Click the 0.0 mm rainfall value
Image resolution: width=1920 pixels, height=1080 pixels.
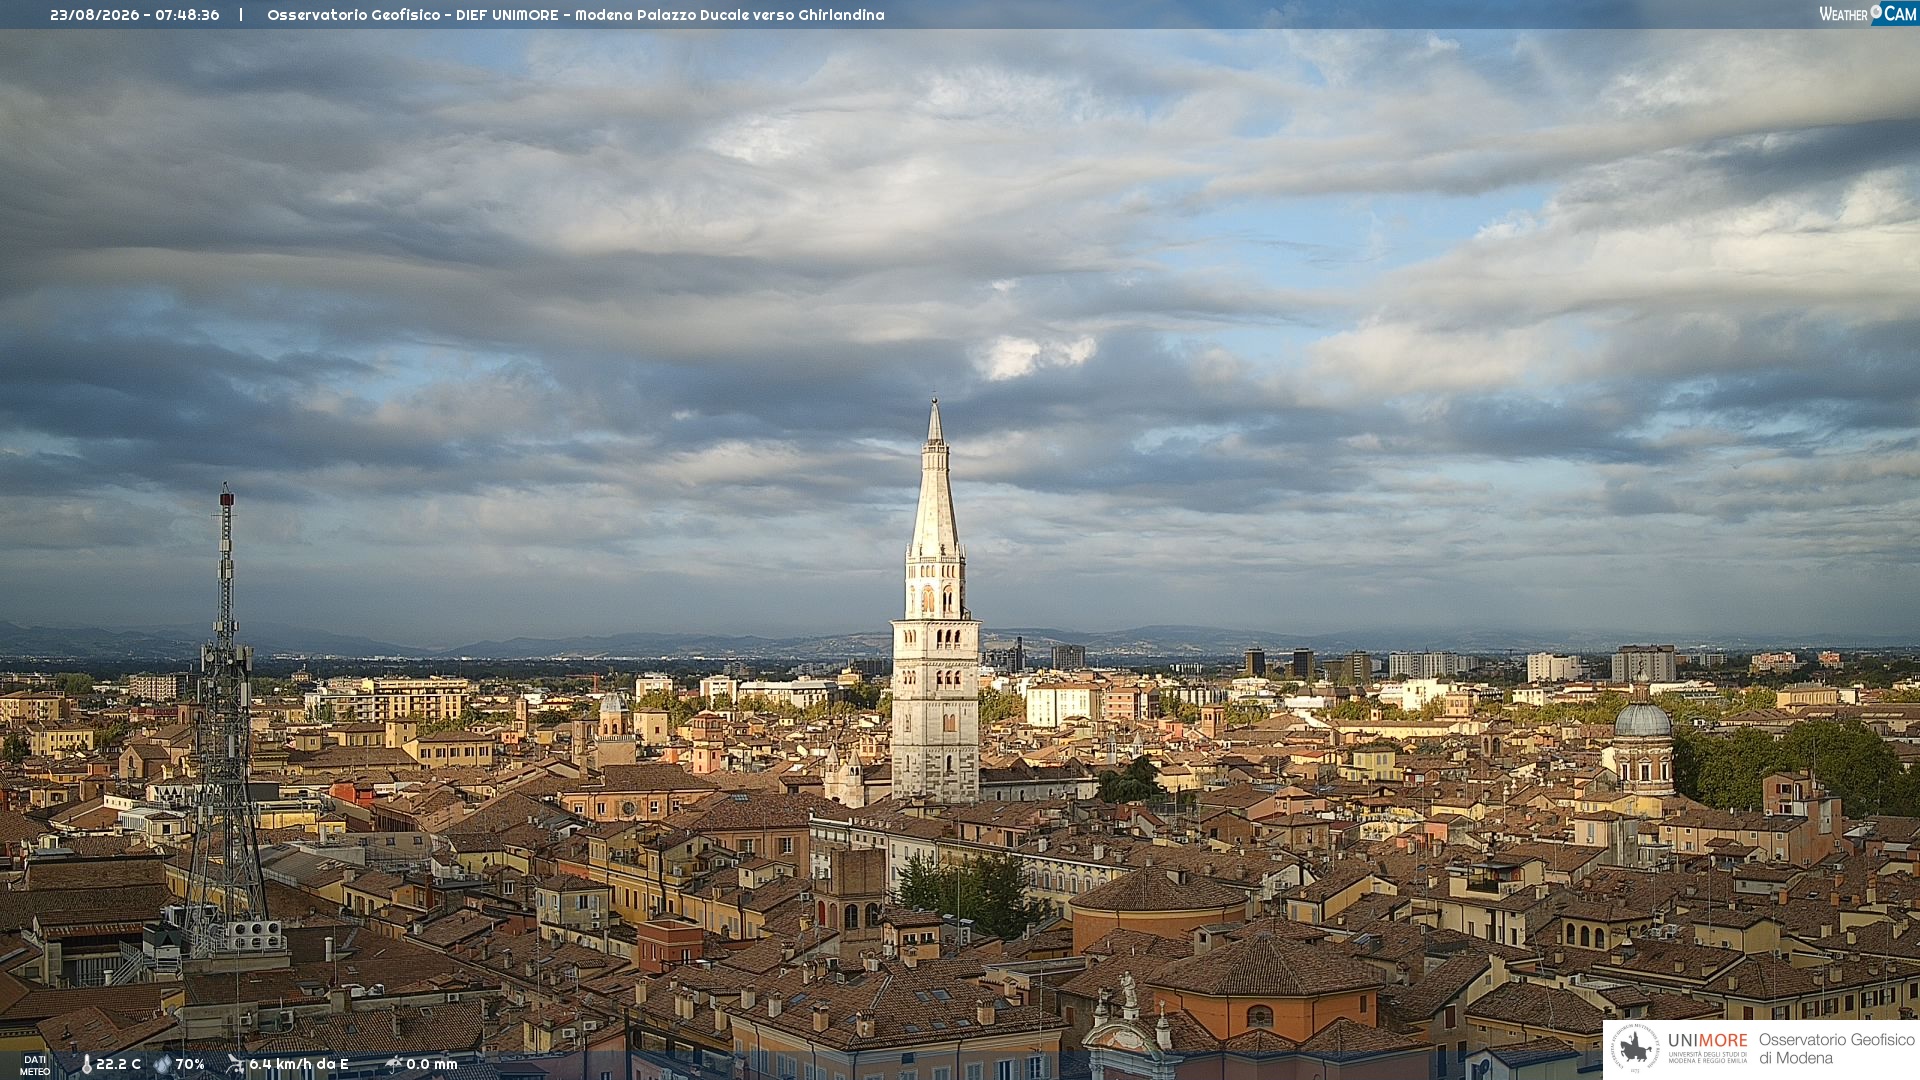click(x=431, y=1064)
